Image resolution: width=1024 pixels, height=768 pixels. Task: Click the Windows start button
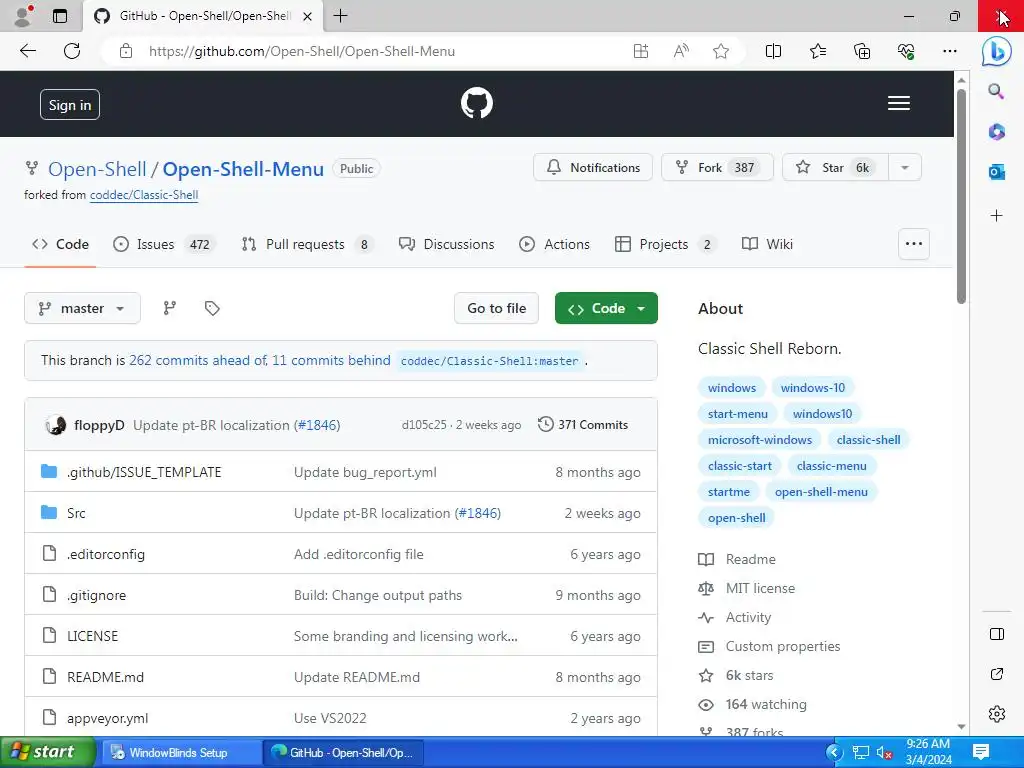pyautogui.click(x=47, y=752)
